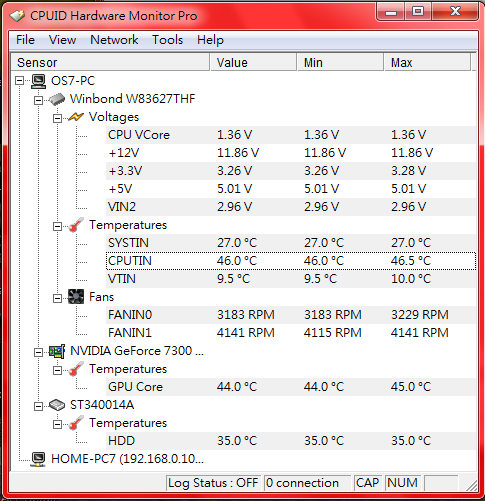The width and height of the screenshot is (485, 501).
Task: Open the View menu
Action: (x=62, y=40)
